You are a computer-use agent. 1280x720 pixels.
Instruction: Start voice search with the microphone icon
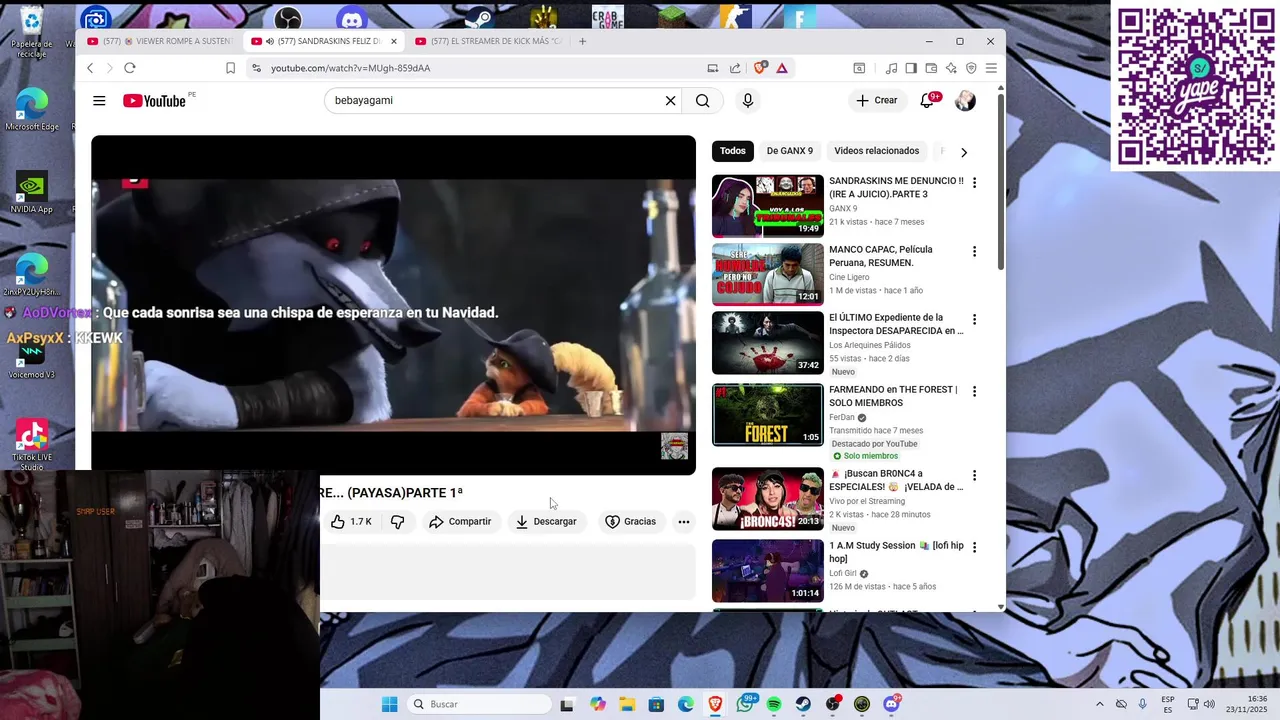click(x=747, y=100)
